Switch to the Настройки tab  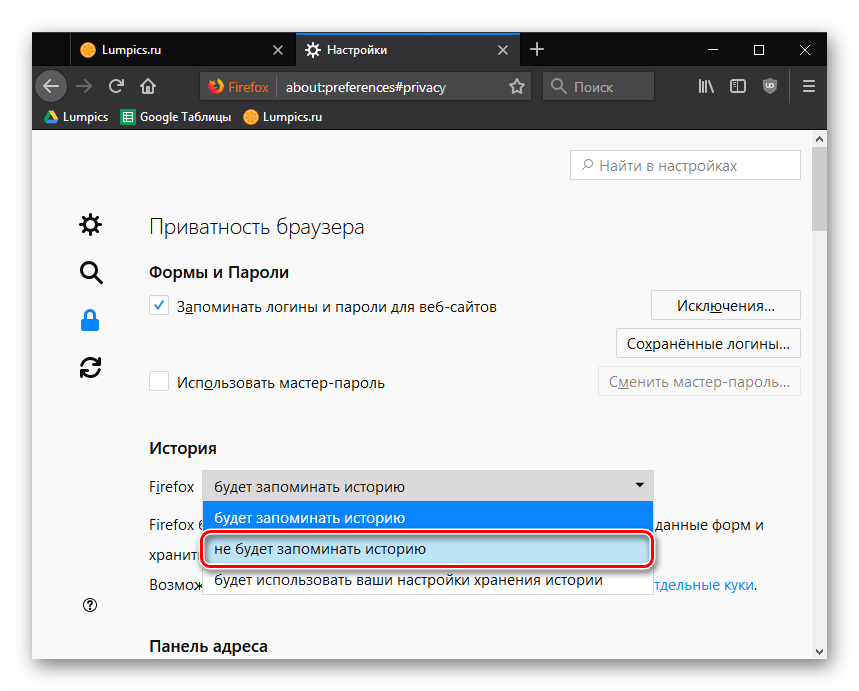coord(408,50)
